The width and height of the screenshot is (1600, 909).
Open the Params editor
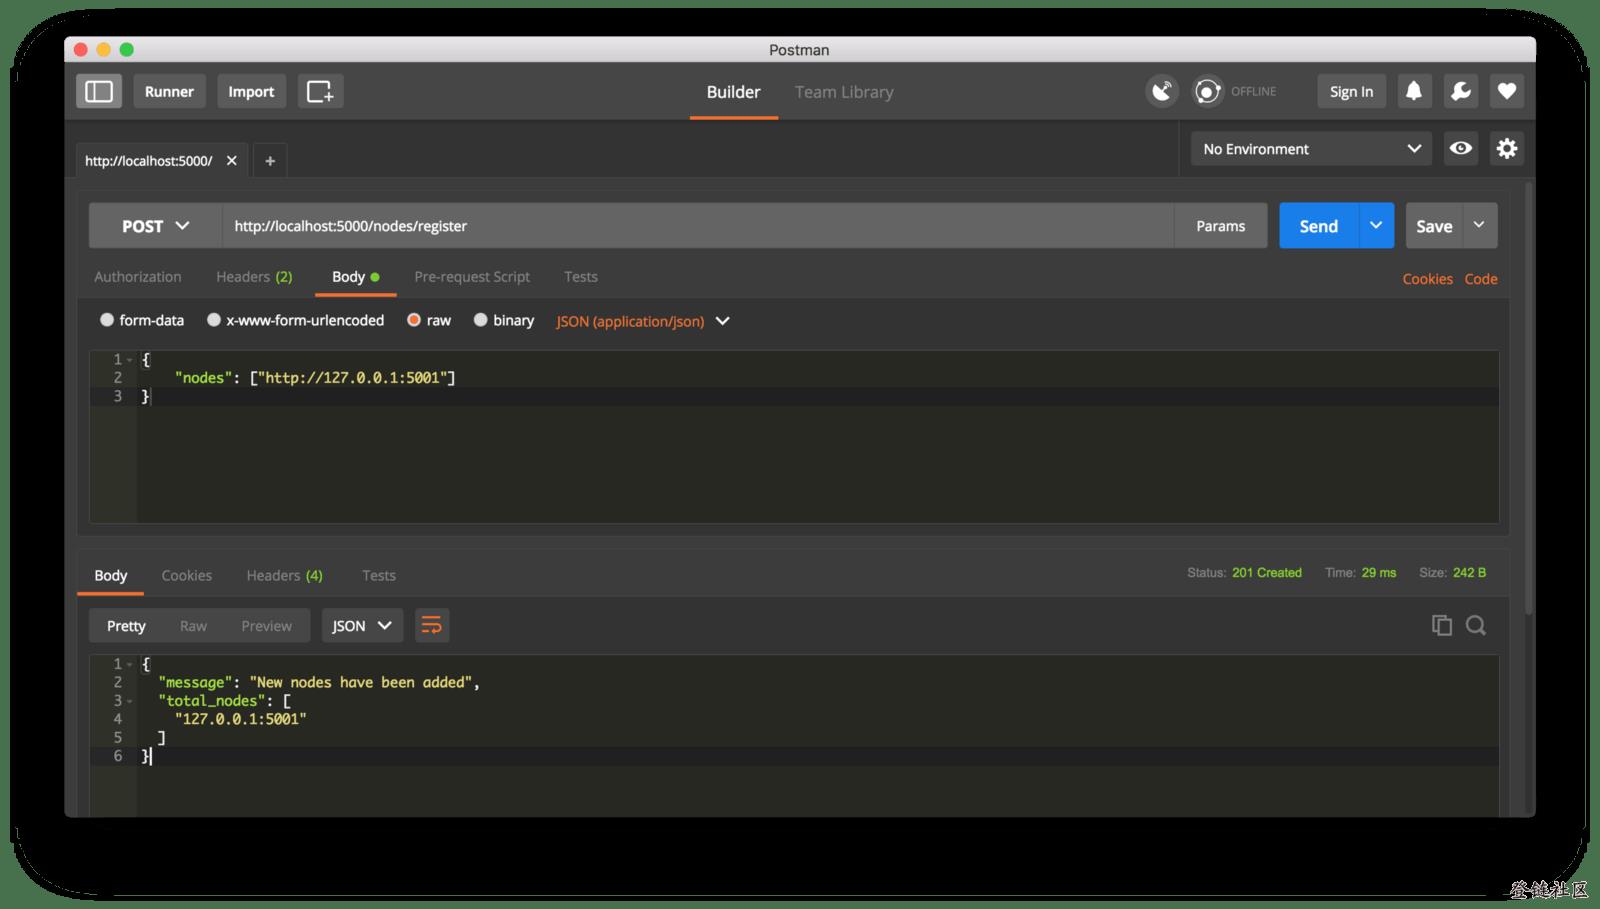tap(1220, 226)
